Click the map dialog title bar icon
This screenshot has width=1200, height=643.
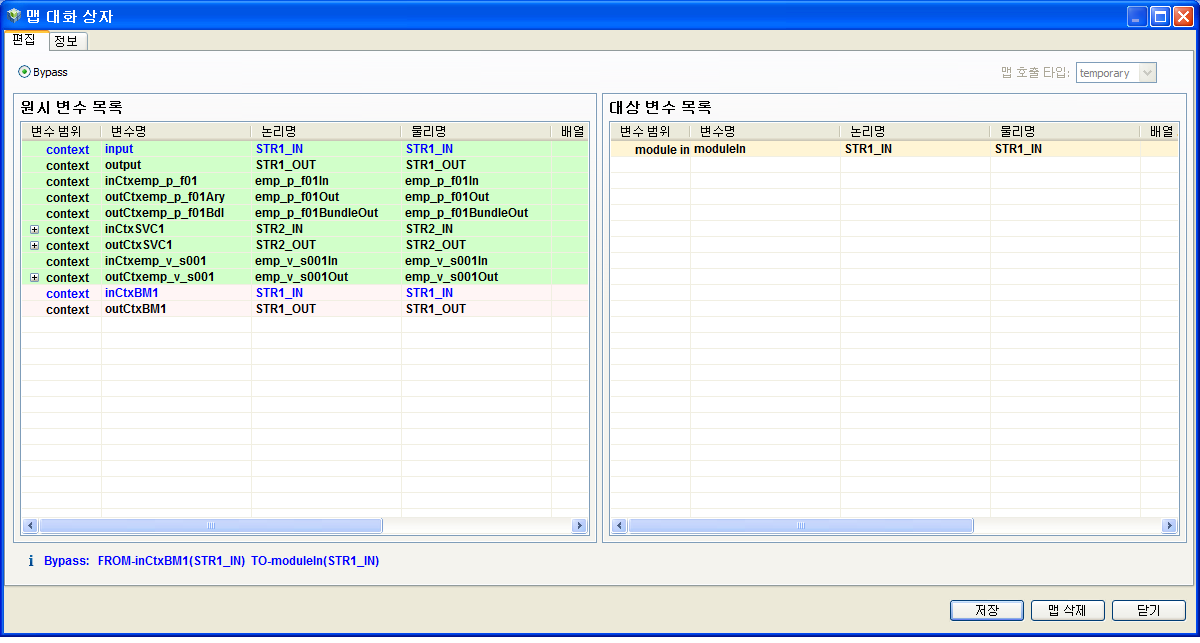click(x=14, y=15)
